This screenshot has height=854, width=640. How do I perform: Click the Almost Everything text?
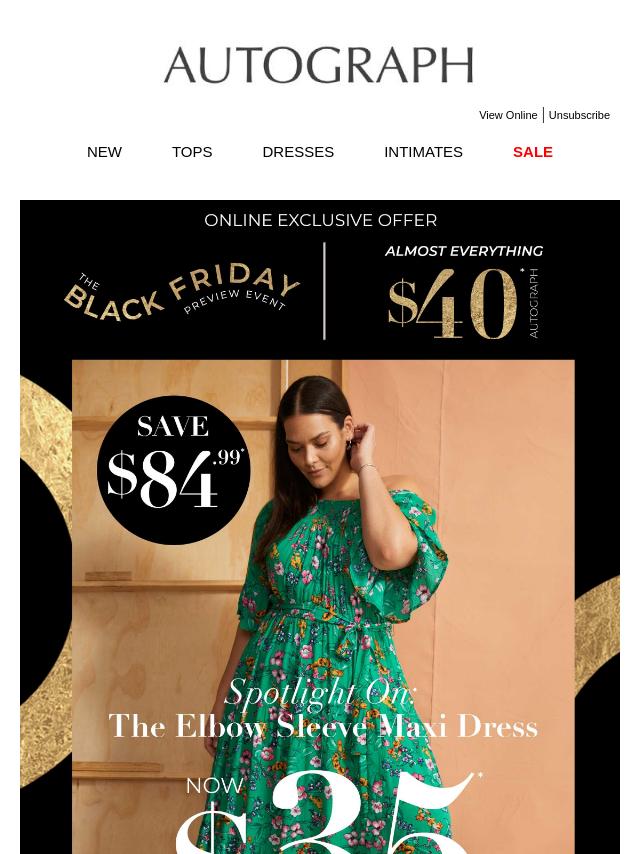pyautogui.click(x=464, y=251)
